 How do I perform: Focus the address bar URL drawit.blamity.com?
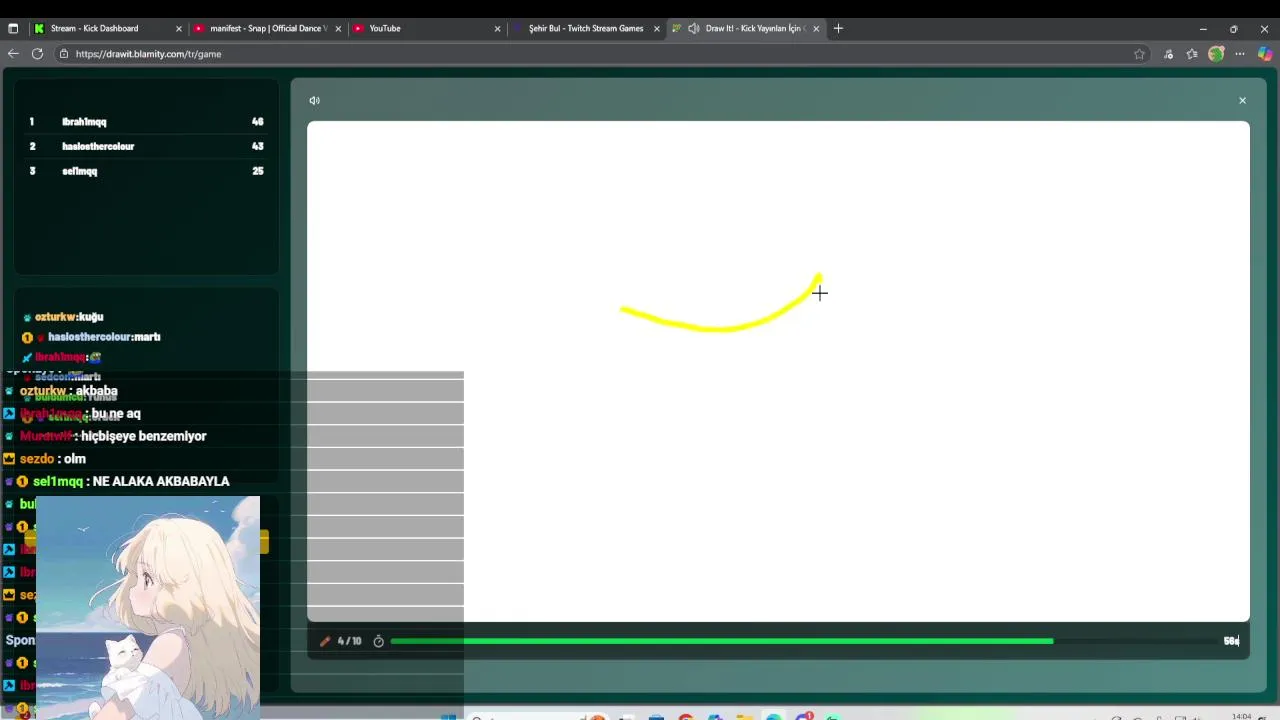click(148, 54)
